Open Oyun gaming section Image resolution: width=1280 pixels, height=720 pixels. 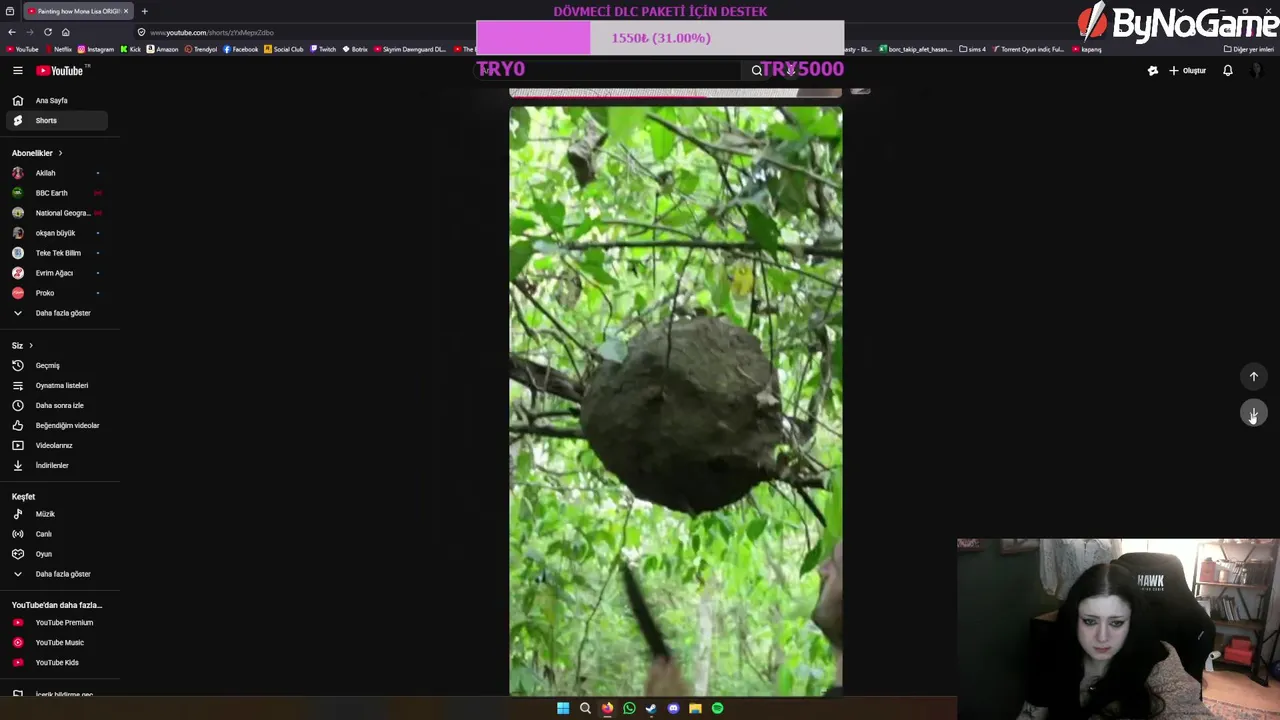[x=56, y=554]
